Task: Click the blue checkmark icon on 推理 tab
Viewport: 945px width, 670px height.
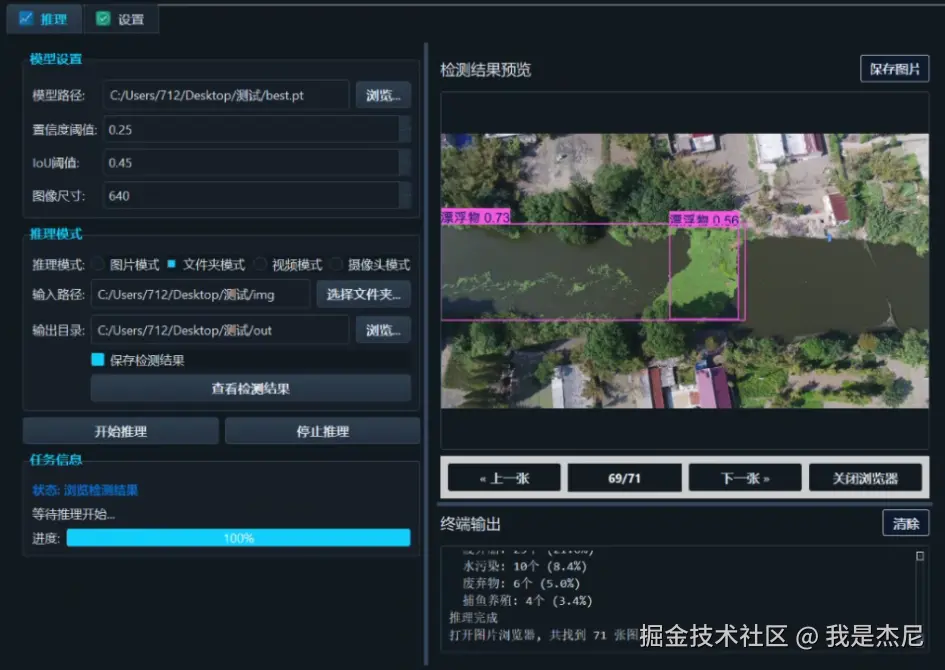Action: pos(24,18)
